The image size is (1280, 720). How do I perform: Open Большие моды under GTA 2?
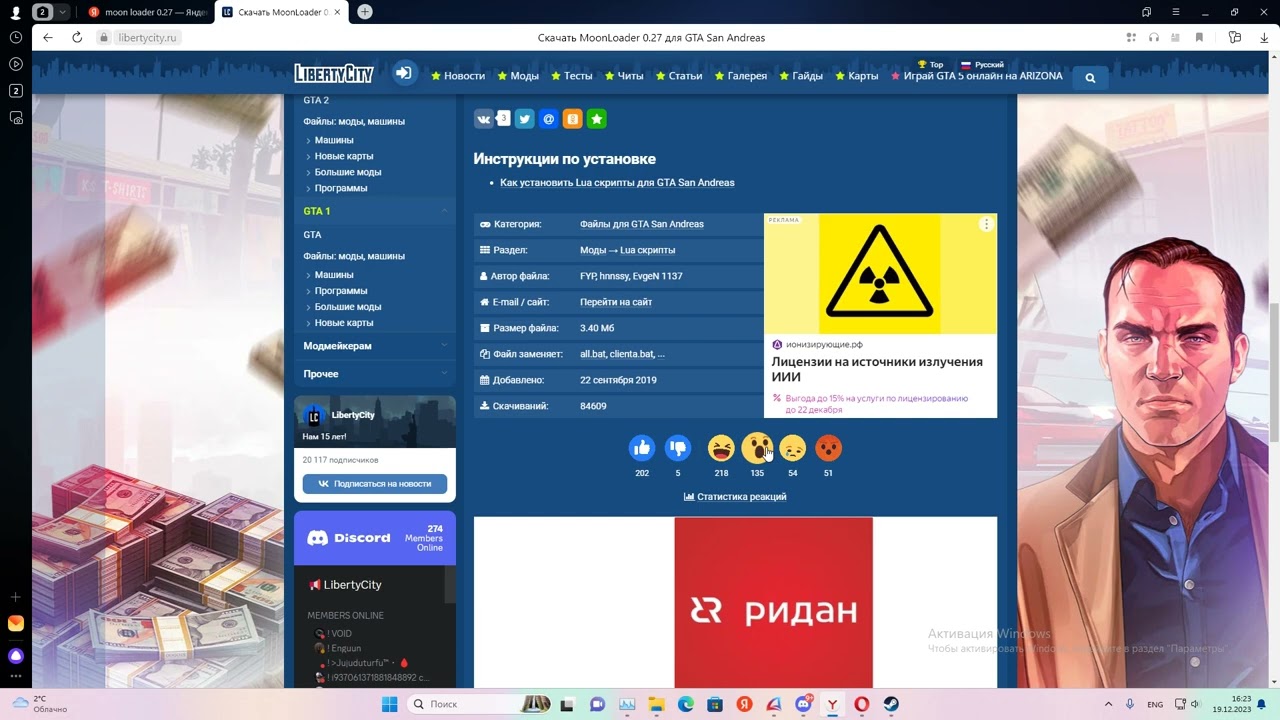347,172
